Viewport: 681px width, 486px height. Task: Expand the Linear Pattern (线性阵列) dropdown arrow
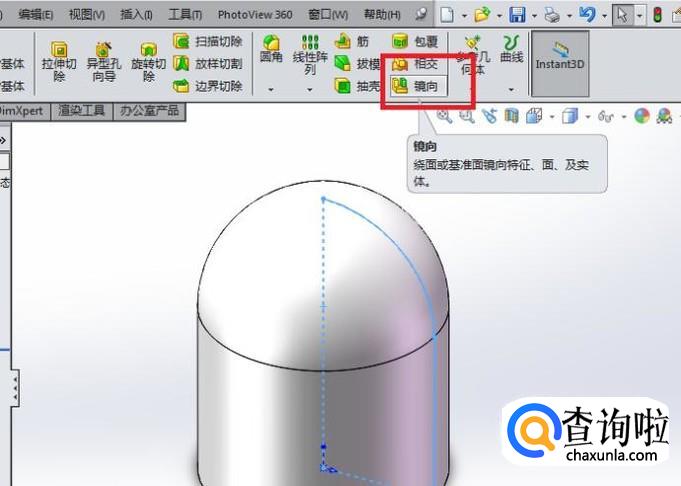click(x=310, y=89)
